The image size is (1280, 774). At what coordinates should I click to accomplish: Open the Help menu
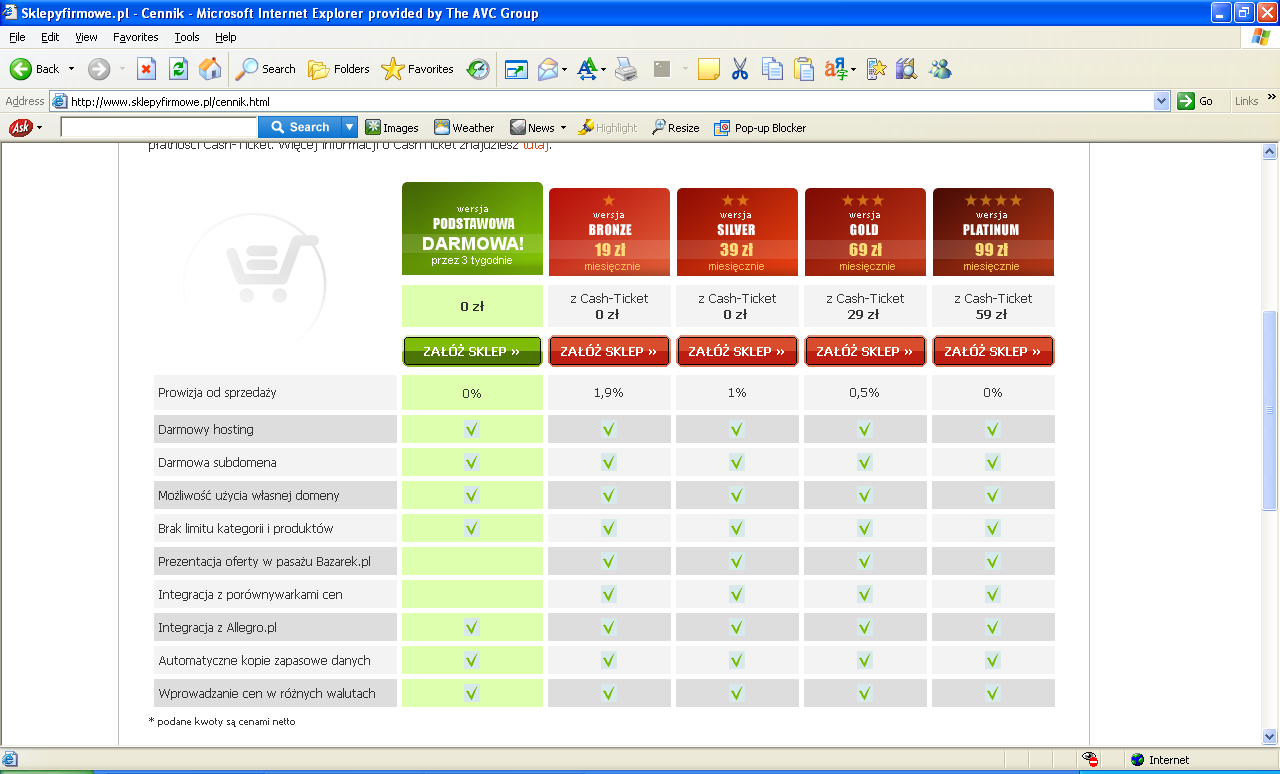click(226, 37)
